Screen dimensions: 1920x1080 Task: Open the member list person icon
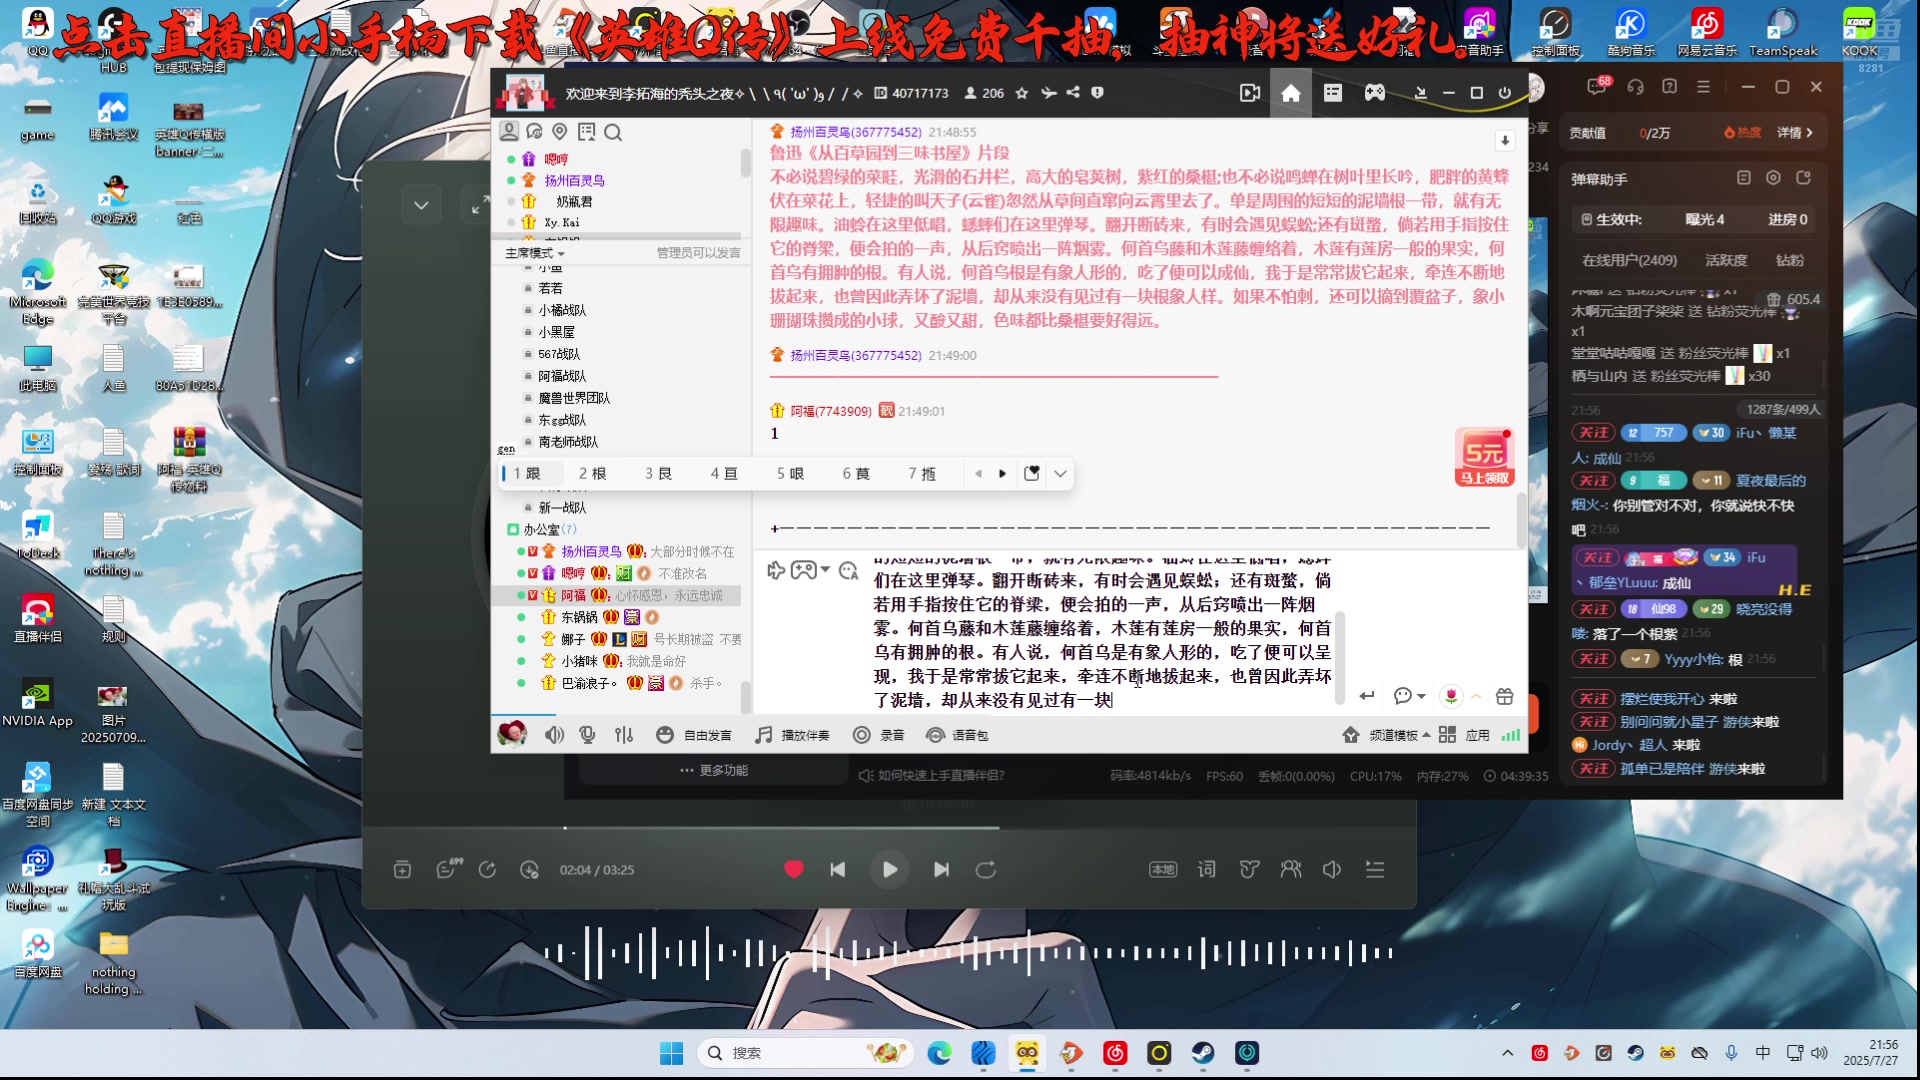[509, 131]
